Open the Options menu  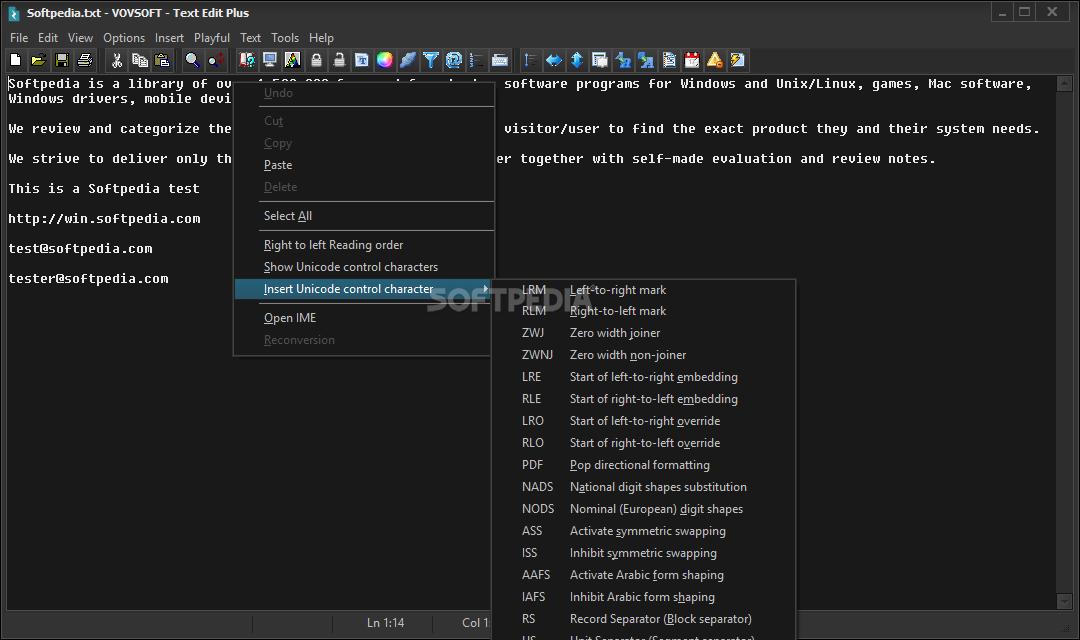(x=124, y=38)
